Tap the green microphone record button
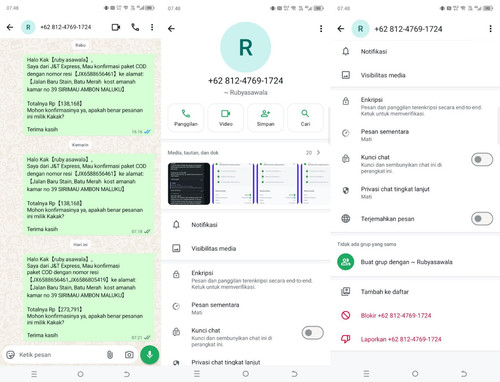The width and height of the screenshot is (500, 382). [150, 354]
